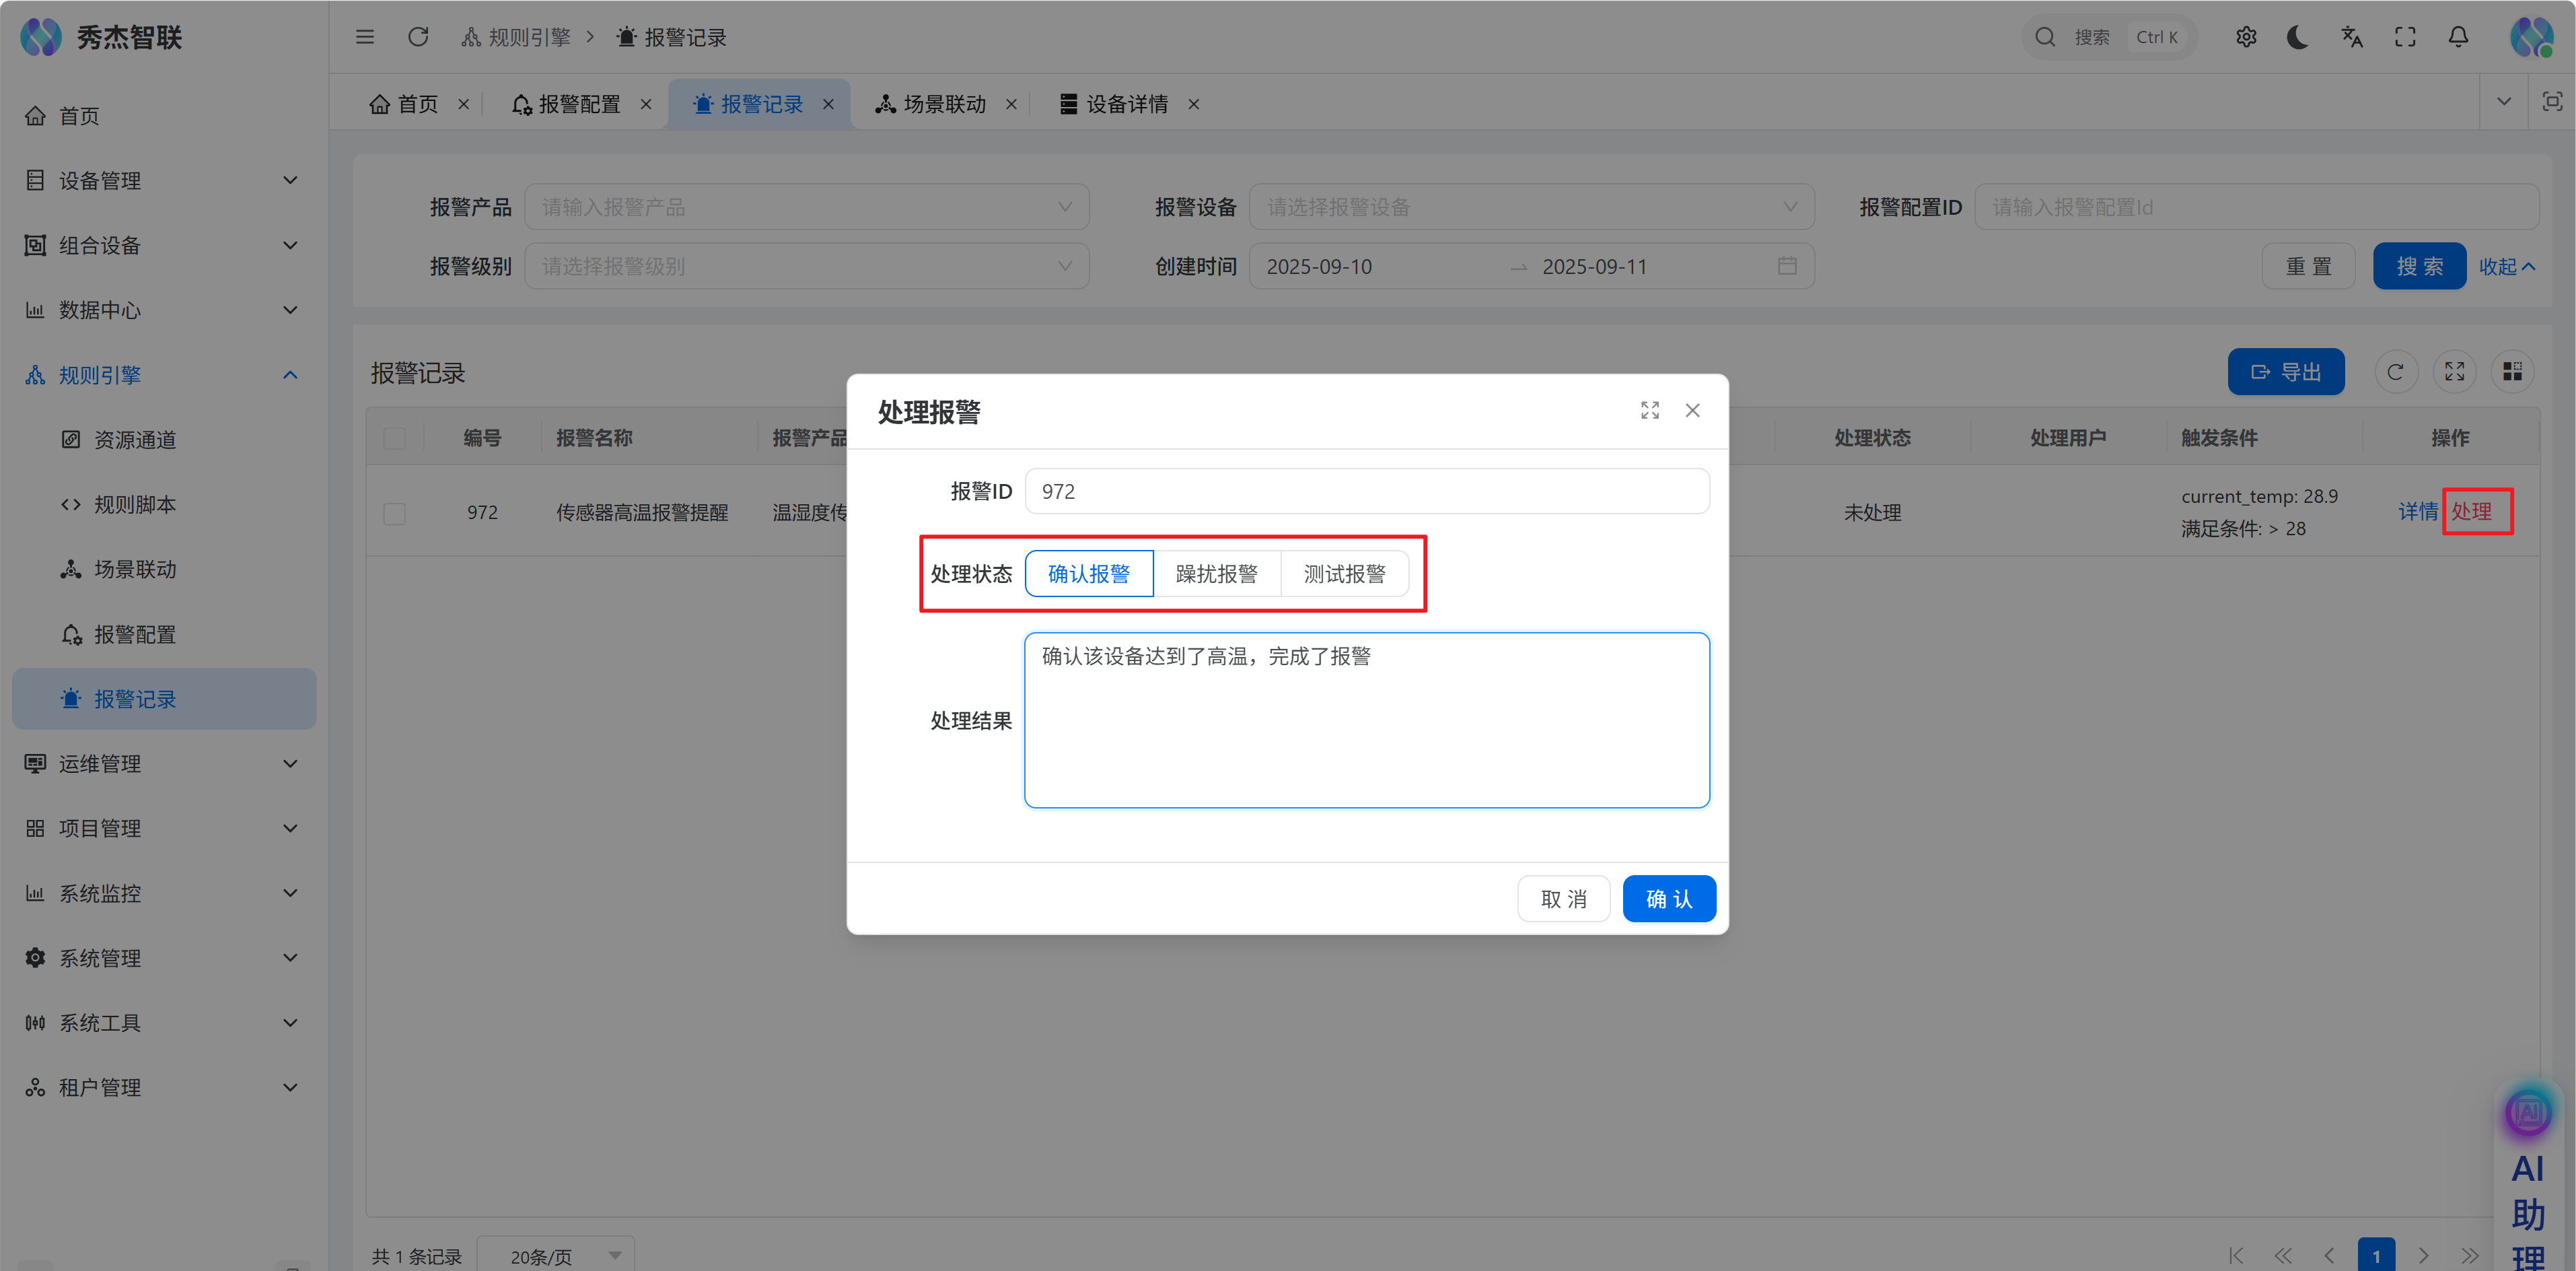
Task: Switch to the 场景联动 tab
Action: (x=943, y=104)
